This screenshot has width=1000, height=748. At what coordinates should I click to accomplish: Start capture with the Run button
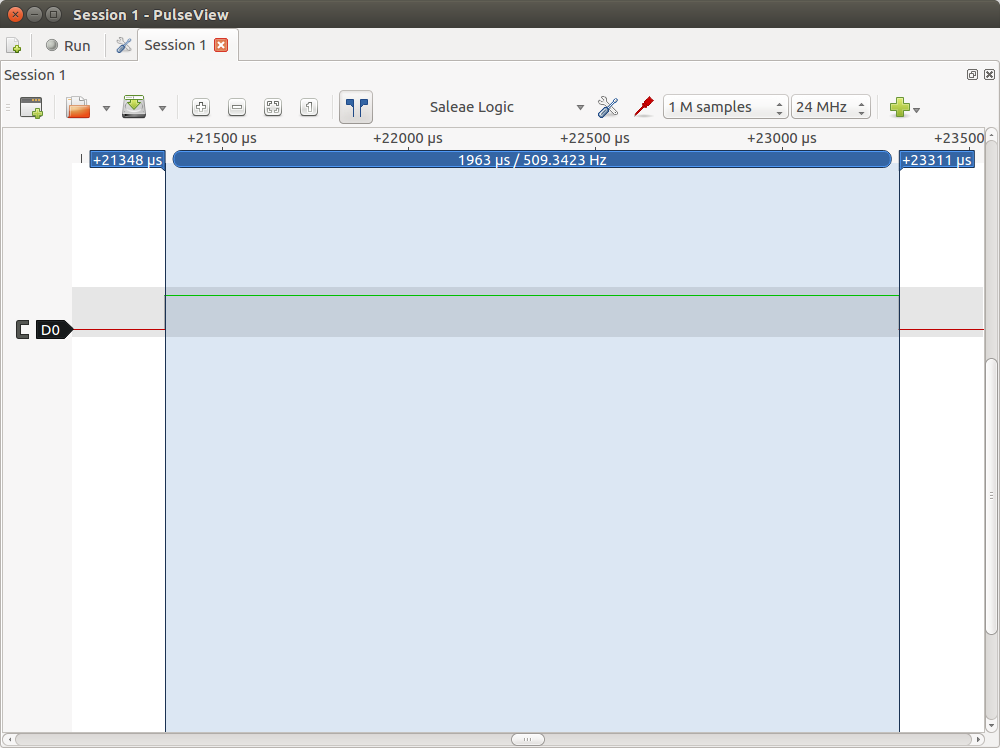click(68, 46)
